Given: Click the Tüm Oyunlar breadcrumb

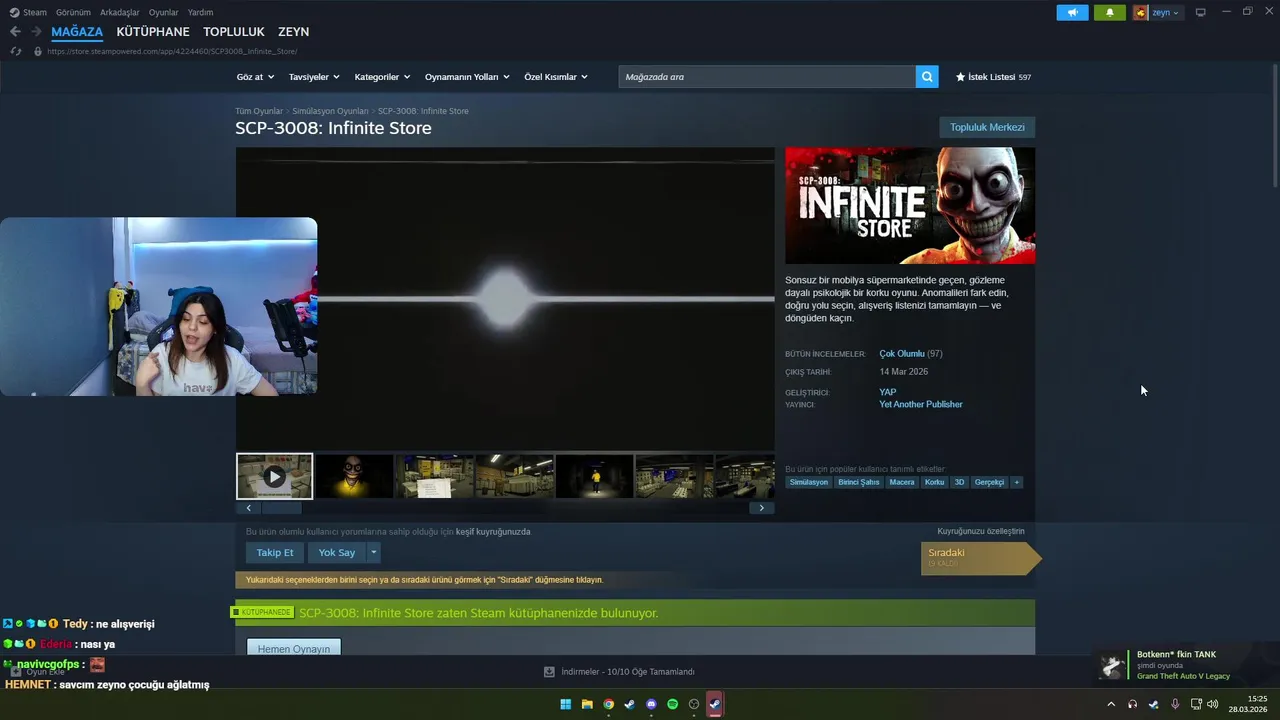Looking at the screenshot, I should click(x=259, y=111).
